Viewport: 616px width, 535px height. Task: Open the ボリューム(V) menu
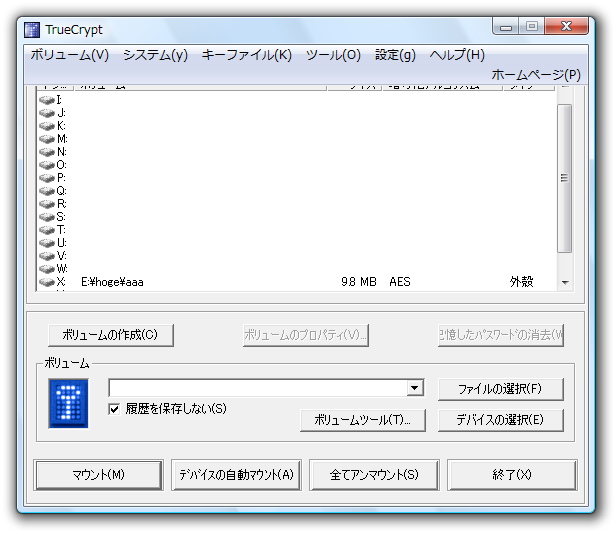click(70, 55)
